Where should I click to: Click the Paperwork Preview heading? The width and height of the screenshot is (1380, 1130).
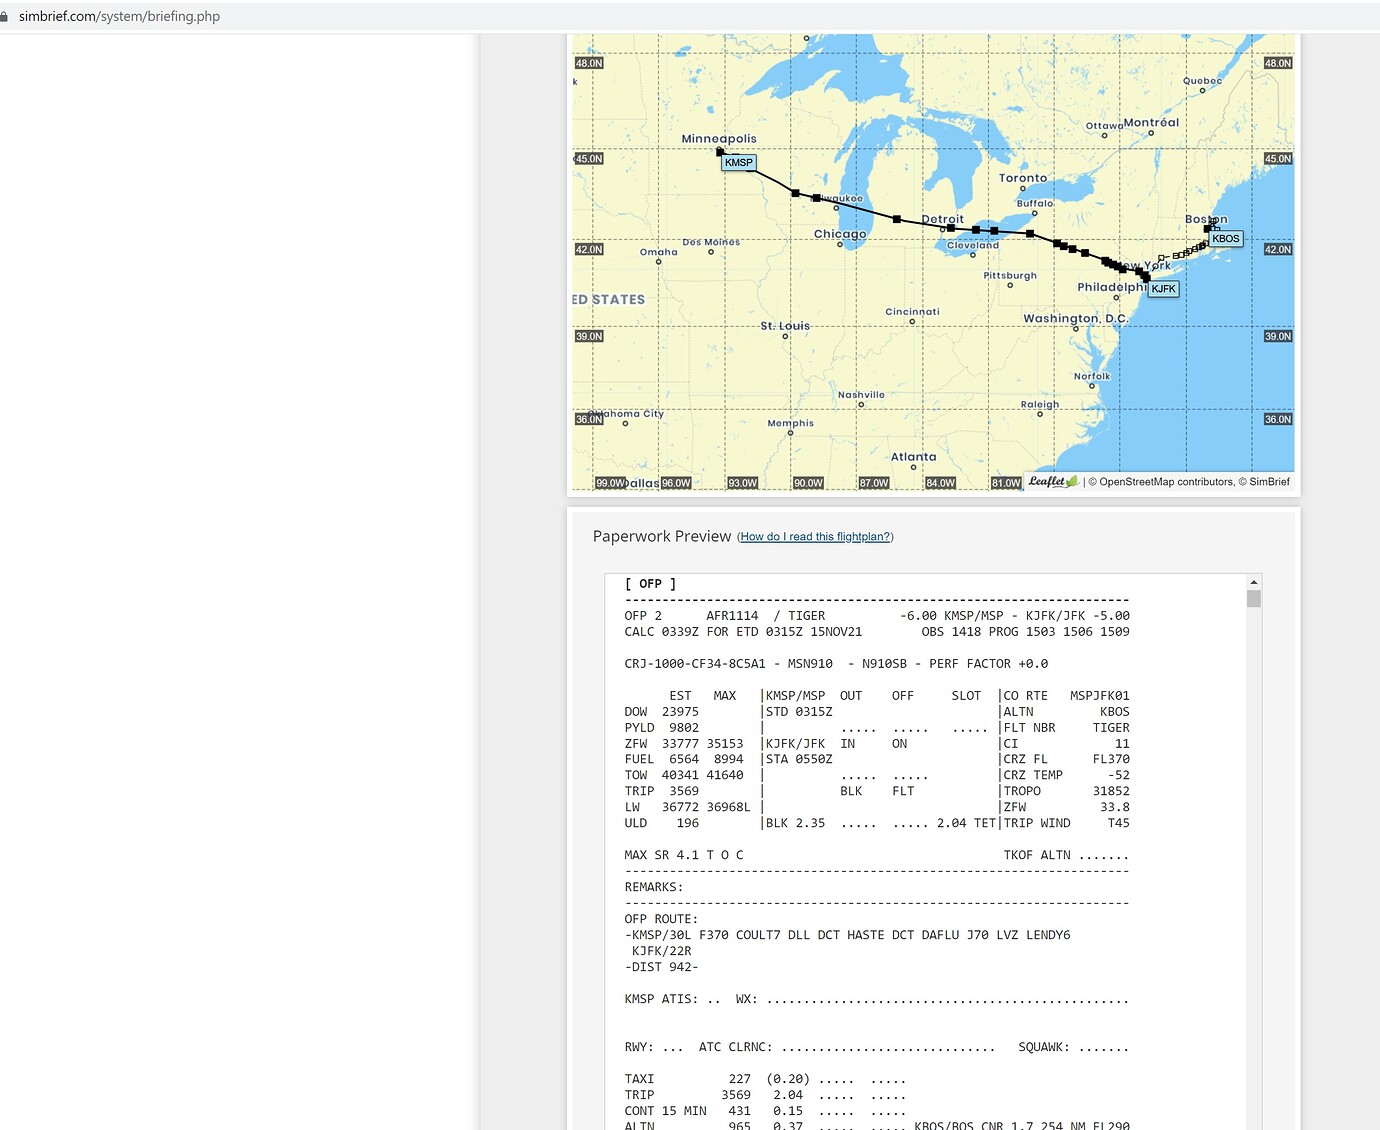coord(662,536)
